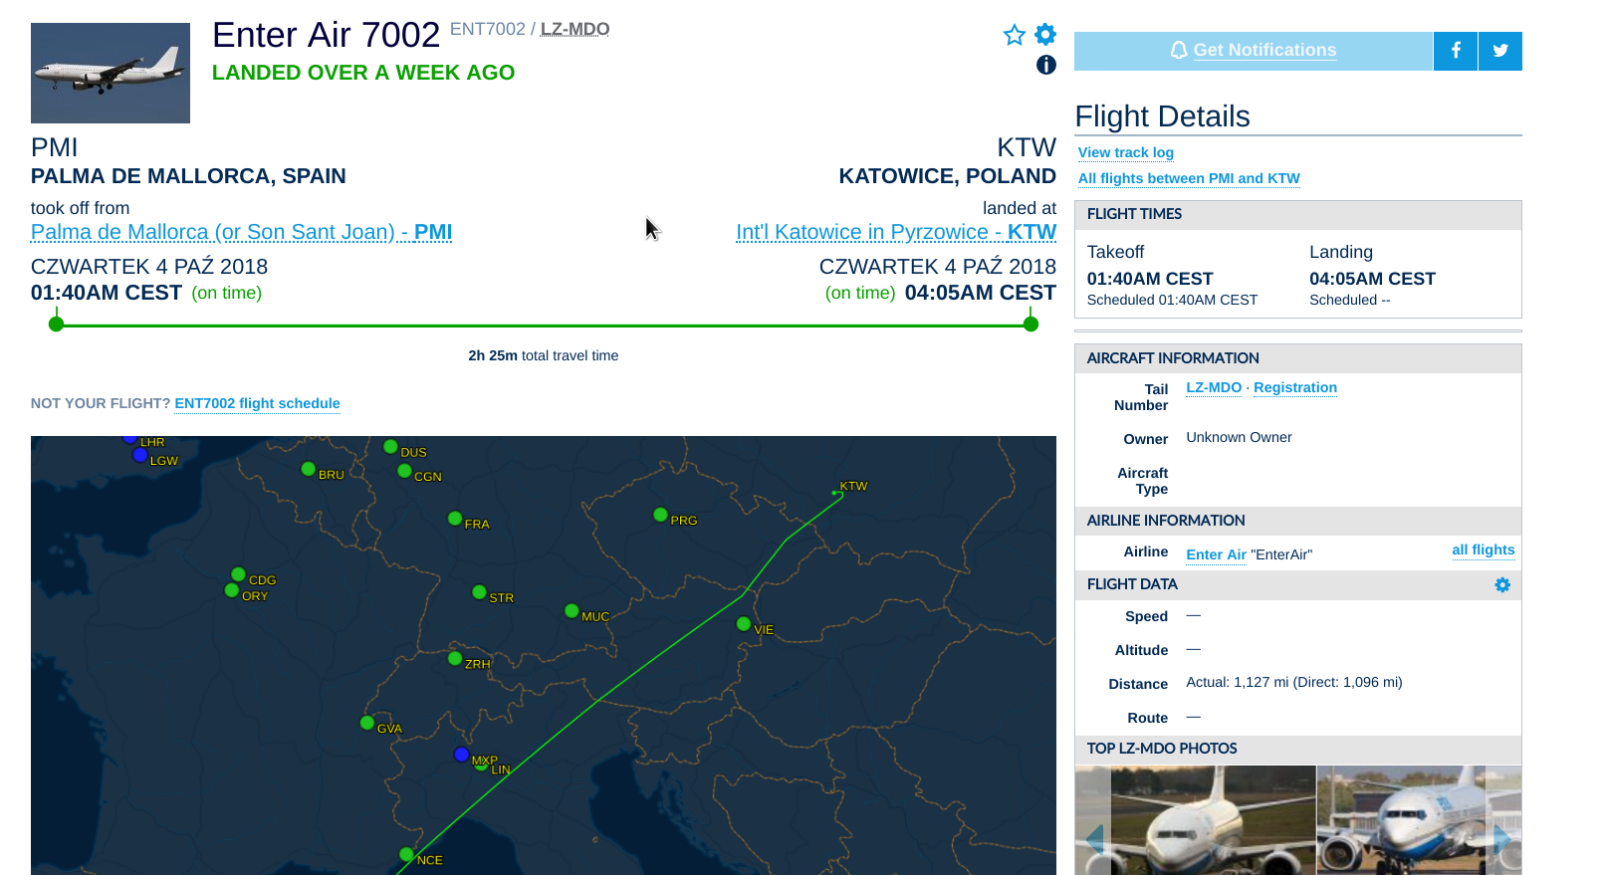Open Int'l Katowice in Pyrzowice KTW link
Image resolution: width=1600 pixels, height=875 pixels.
pos(896,232)
